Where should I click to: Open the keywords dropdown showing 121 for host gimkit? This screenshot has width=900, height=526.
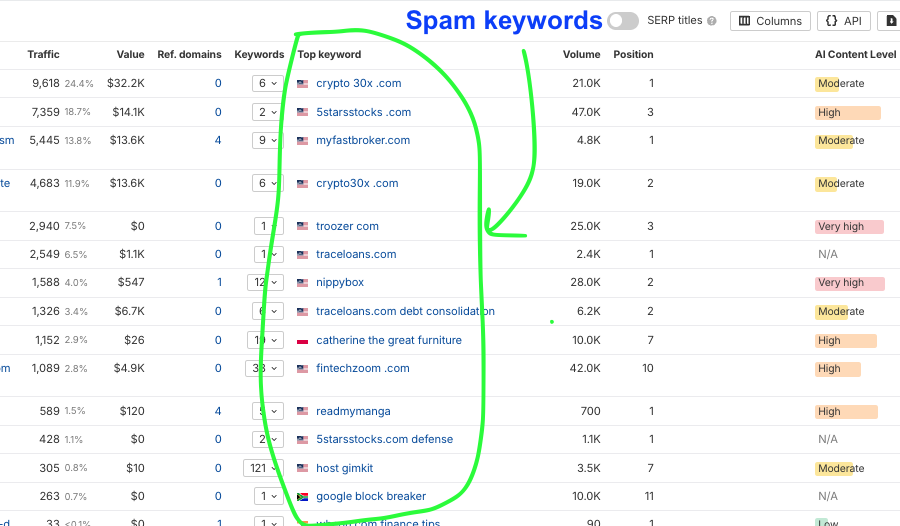263,469
